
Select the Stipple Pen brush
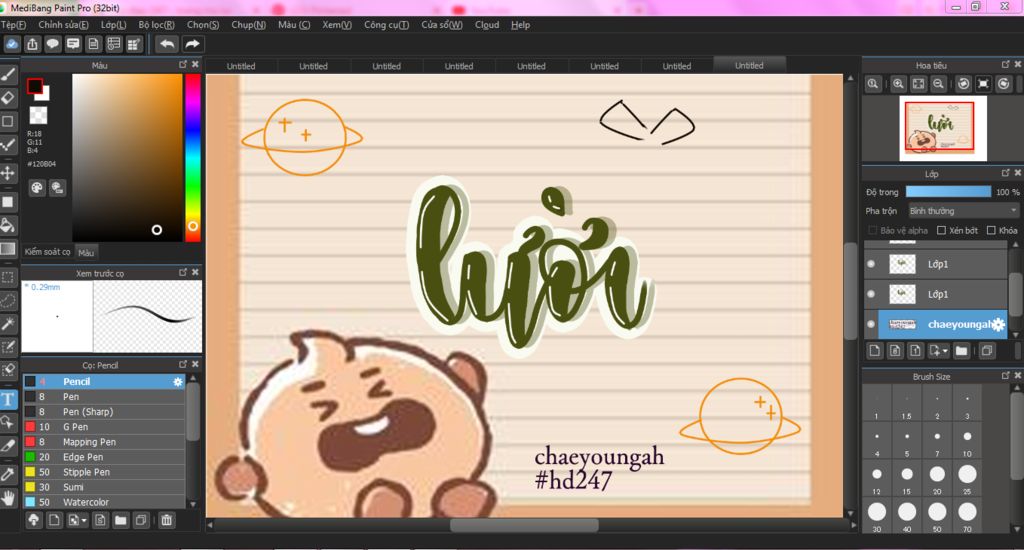point(104,472)
